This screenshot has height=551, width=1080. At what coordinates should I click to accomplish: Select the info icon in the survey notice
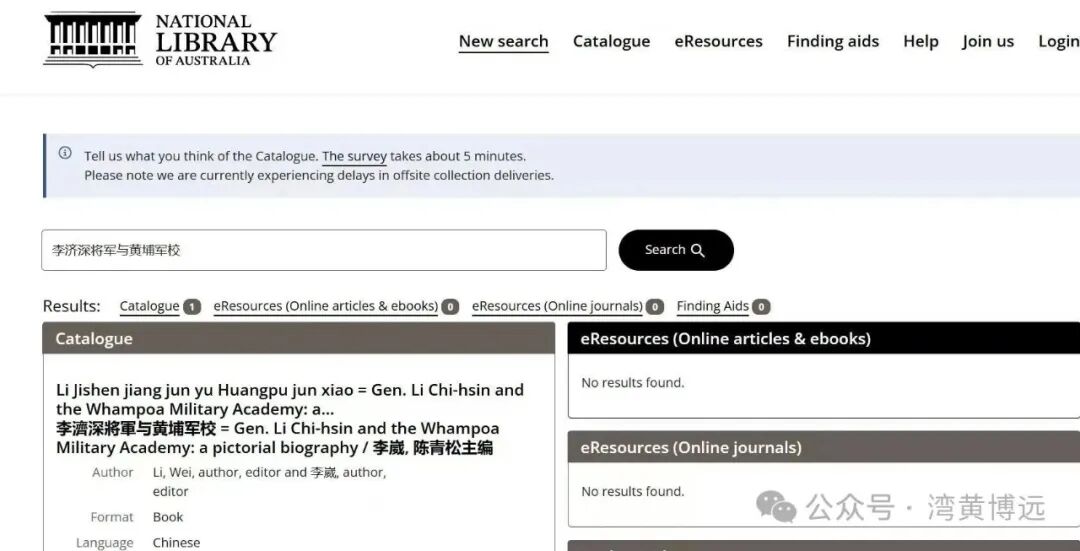[x=65, y=153]
